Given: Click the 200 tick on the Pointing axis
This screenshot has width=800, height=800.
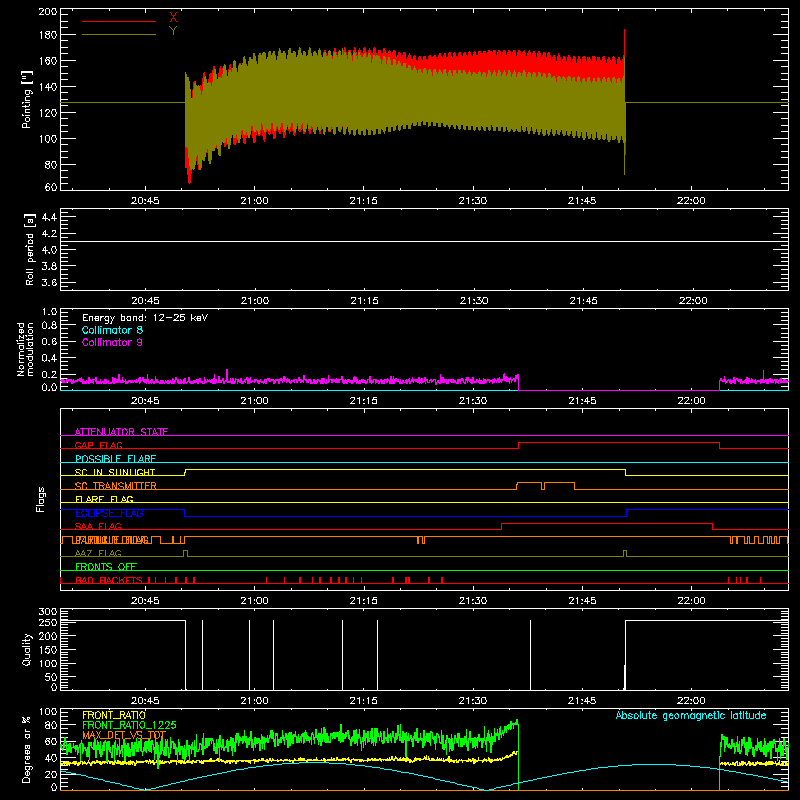Looking at the screenshot, I should [x=47, y=11].
